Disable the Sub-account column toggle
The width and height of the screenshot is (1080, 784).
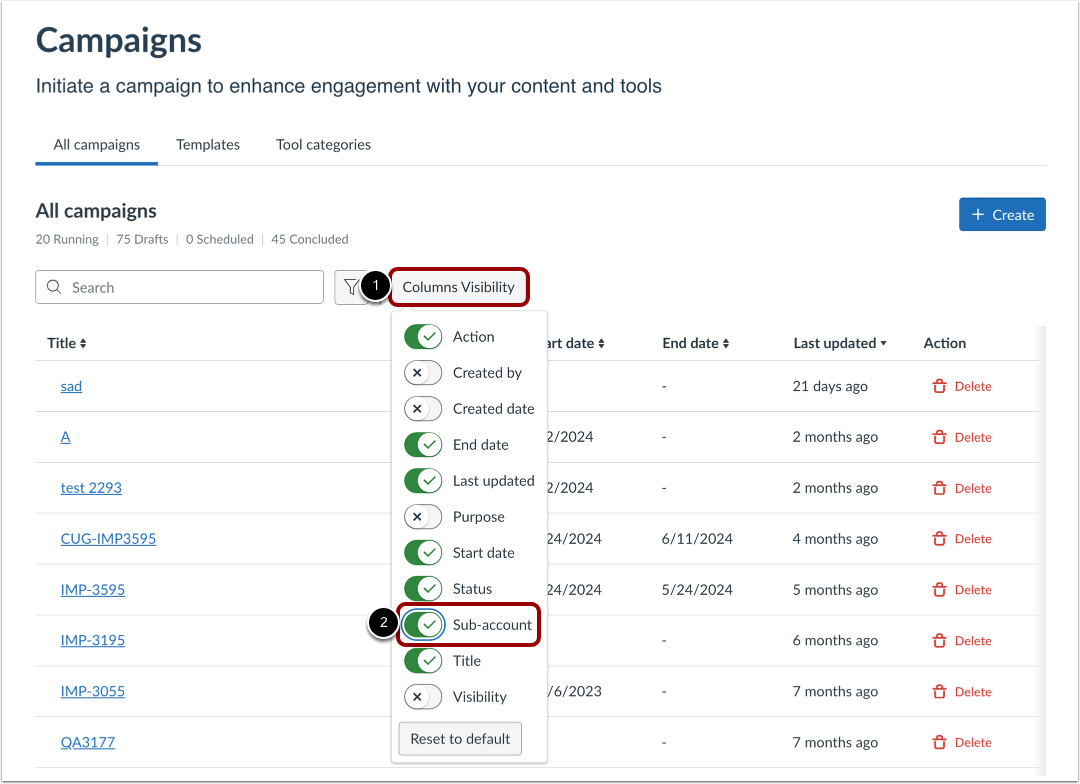tap(423, 624)
